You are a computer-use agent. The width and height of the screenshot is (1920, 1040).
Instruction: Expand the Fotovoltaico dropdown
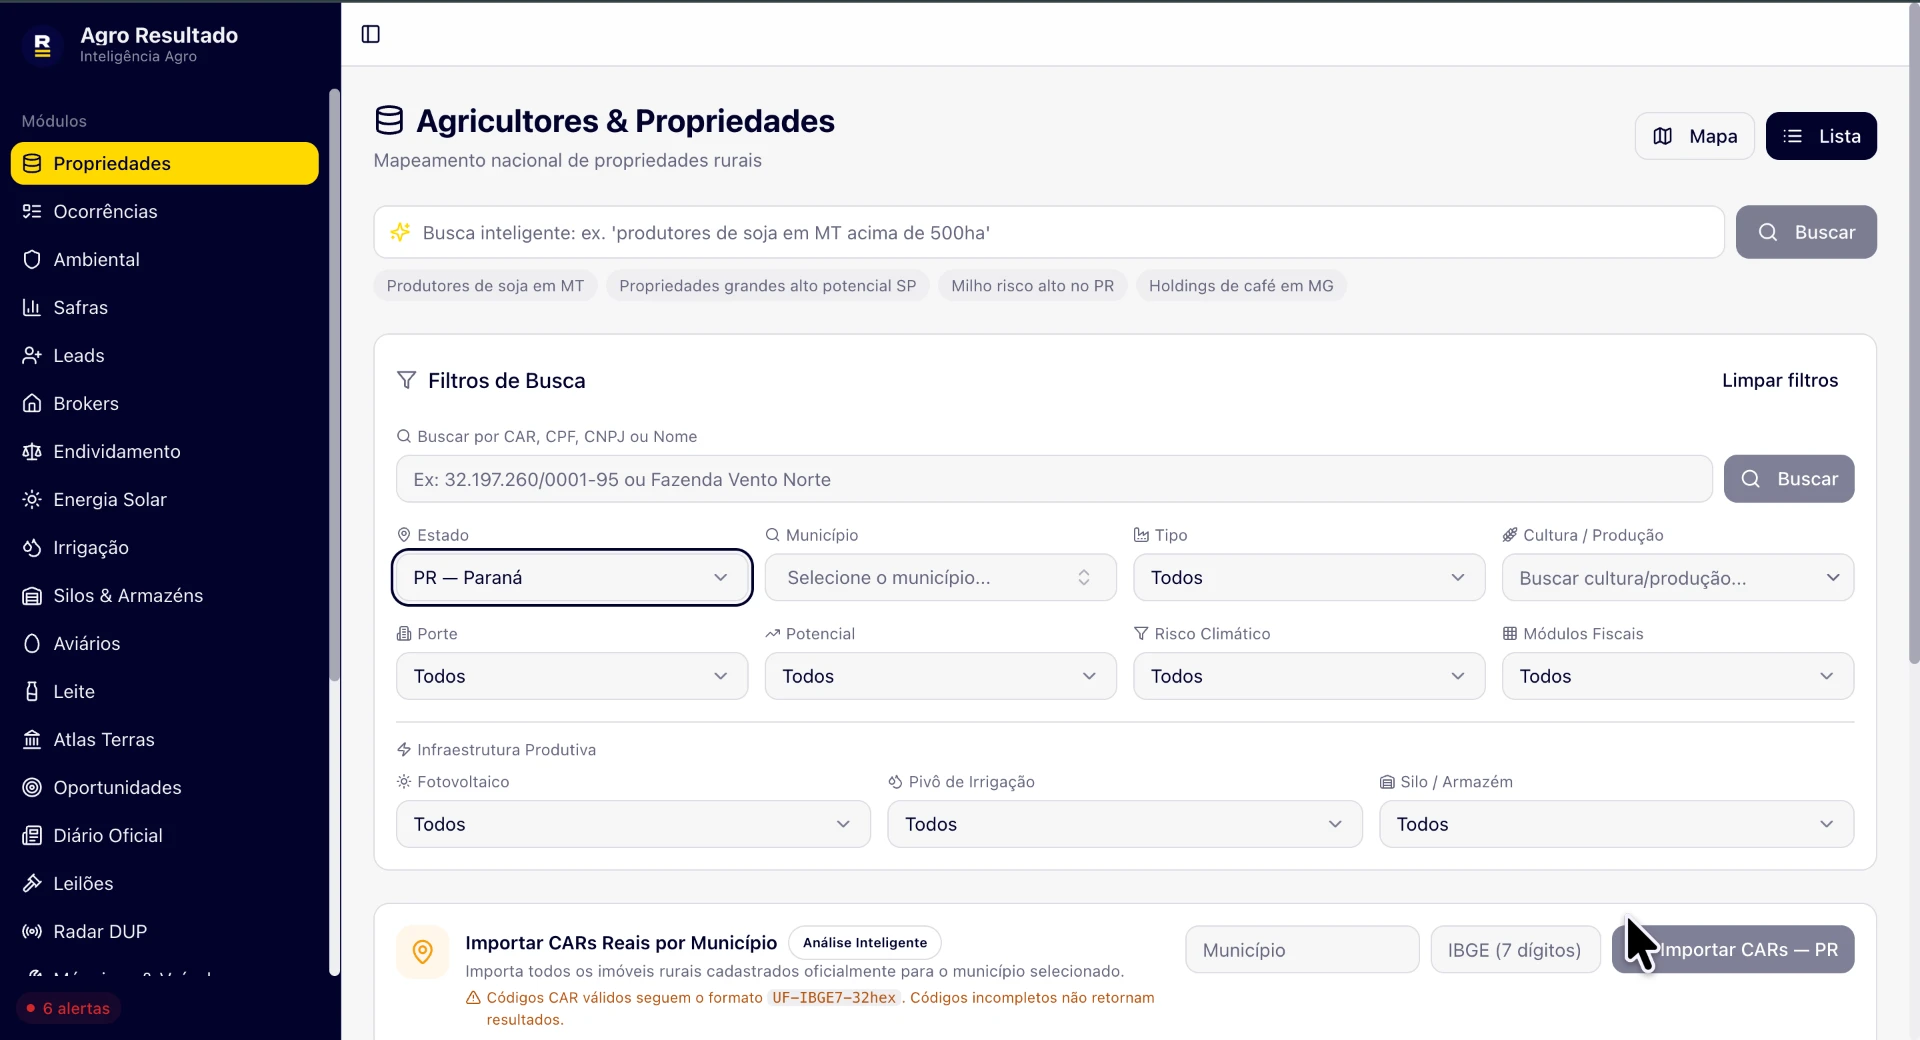pyautogui.click(x=633, y=824)
